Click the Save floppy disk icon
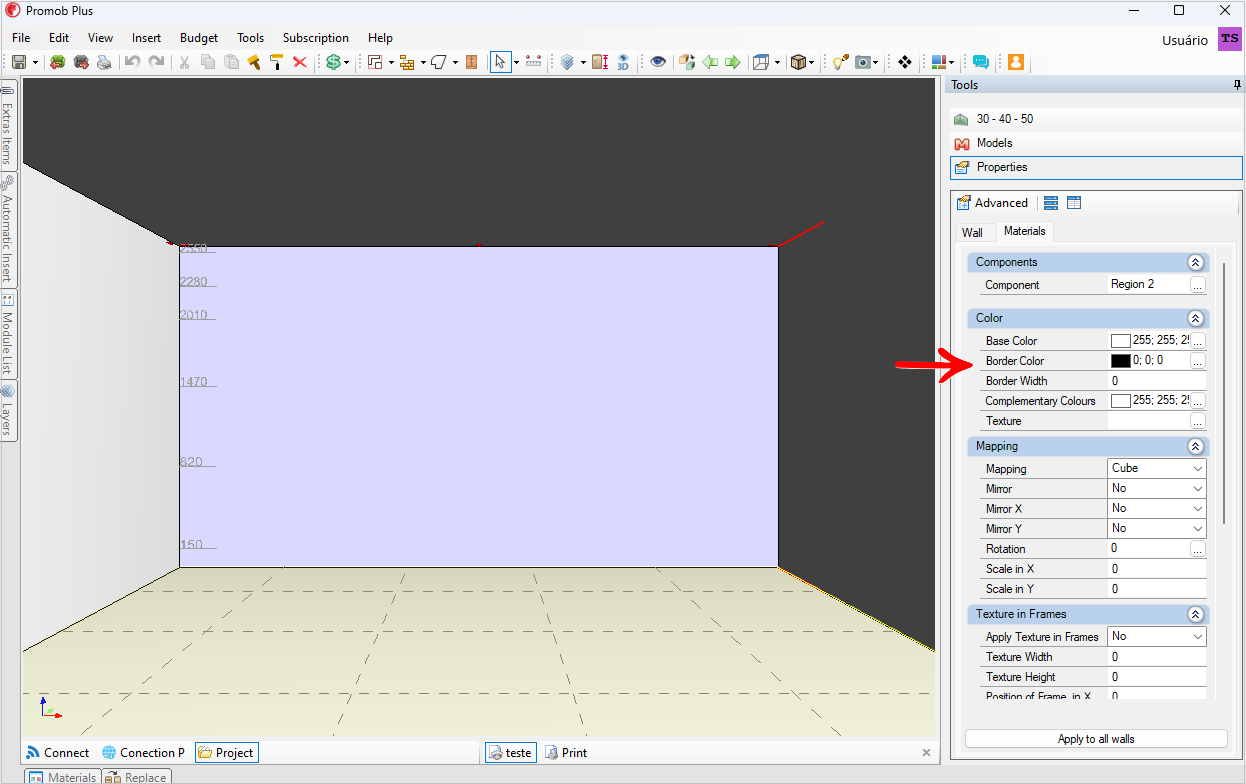This screenshot has height=784, width=1246. [19, 62]
